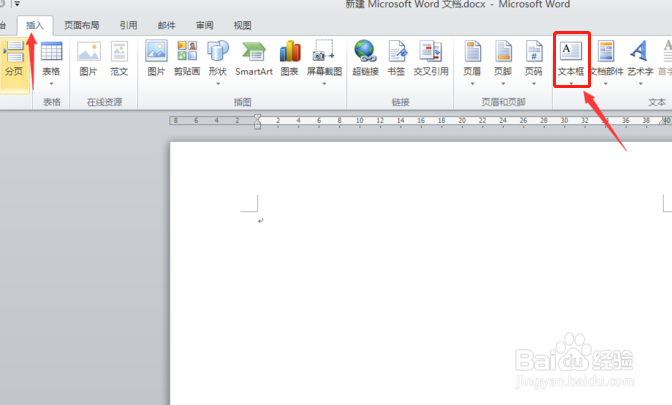Image resolution: width=672 pixels, height=405 pixels.
Task: Expand the 表格 dropdown arrow
Action: pos(51,84)
